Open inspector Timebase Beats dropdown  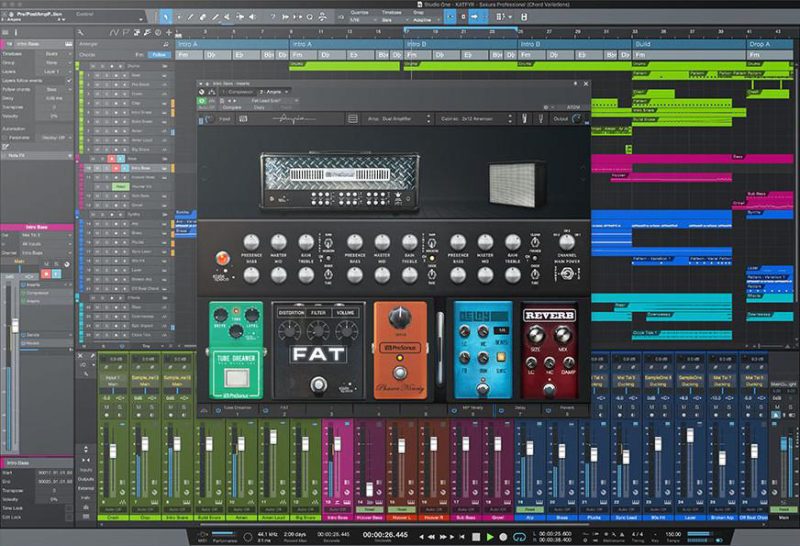(53, 53)
